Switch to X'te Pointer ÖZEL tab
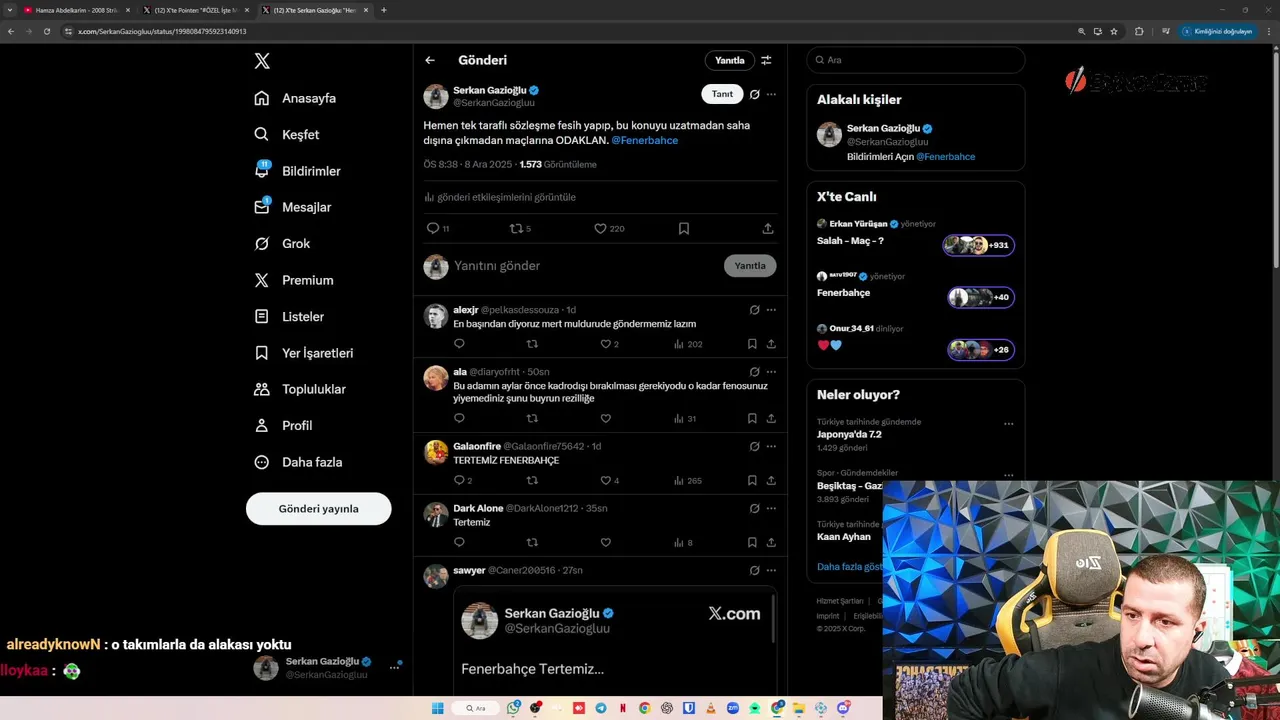The height and width of the screenshot is (720, 1280). pos(195,10)
